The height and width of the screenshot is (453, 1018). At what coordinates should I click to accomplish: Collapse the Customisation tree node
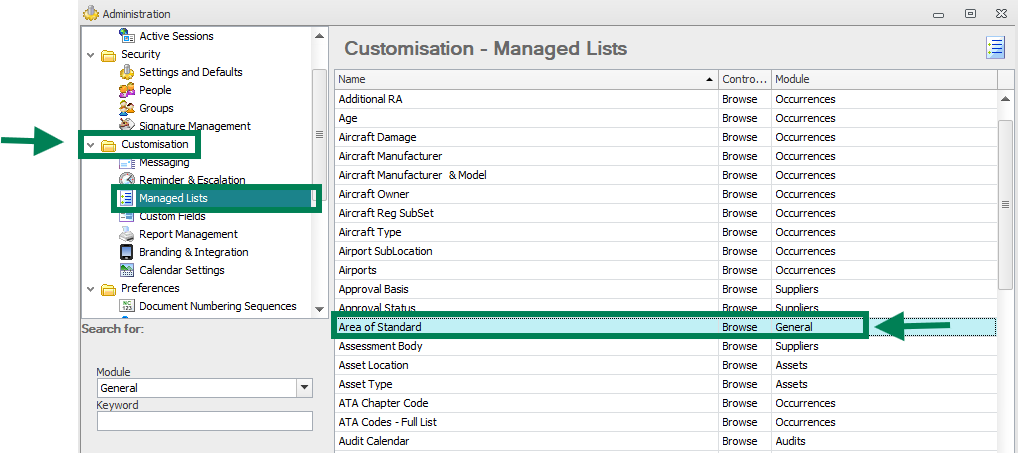tap(90, 145)
